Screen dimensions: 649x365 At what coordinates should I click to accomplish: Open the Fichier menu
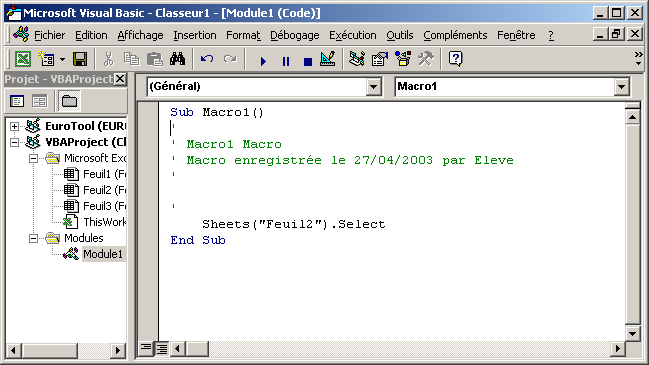pyautogui.click(x=50, y=36)
